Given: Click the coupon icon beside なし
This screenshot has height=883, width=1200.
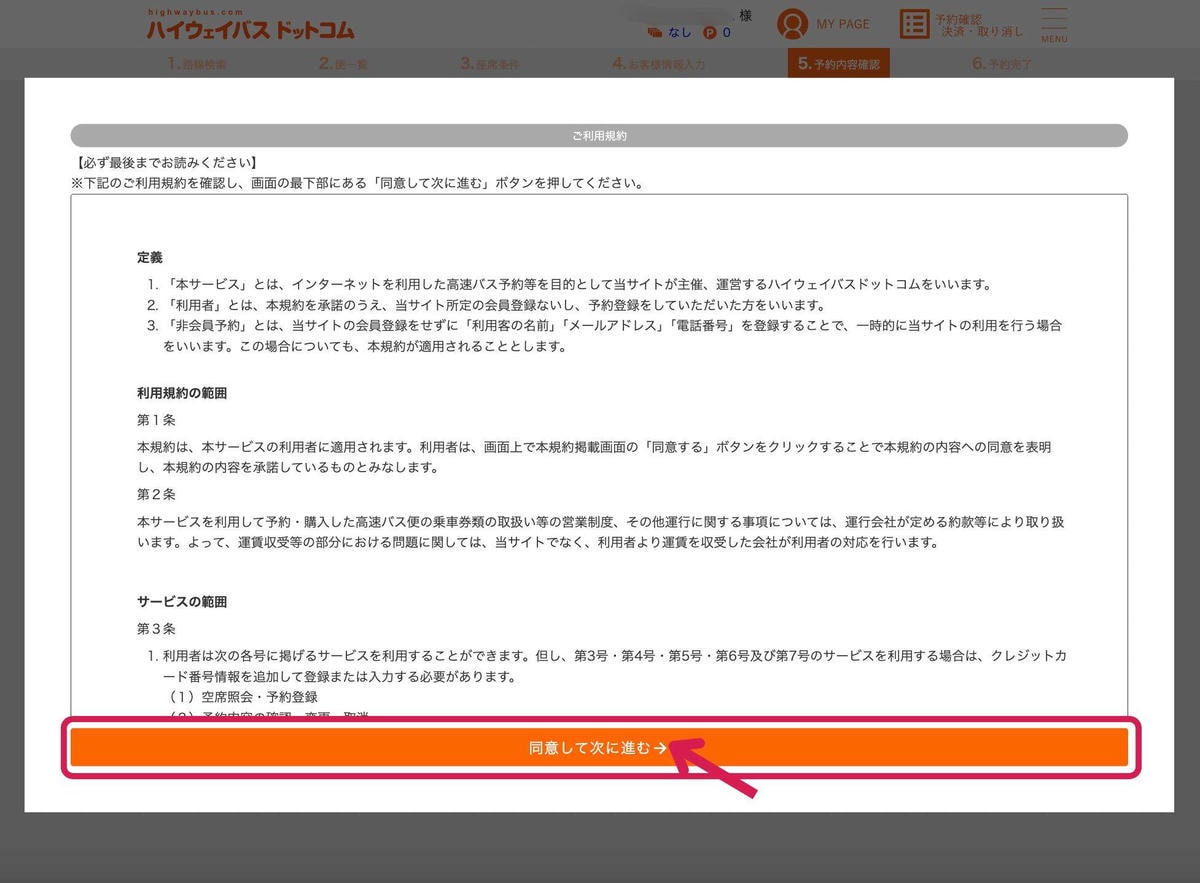Looking at the screenshot, I should (654, 33).
